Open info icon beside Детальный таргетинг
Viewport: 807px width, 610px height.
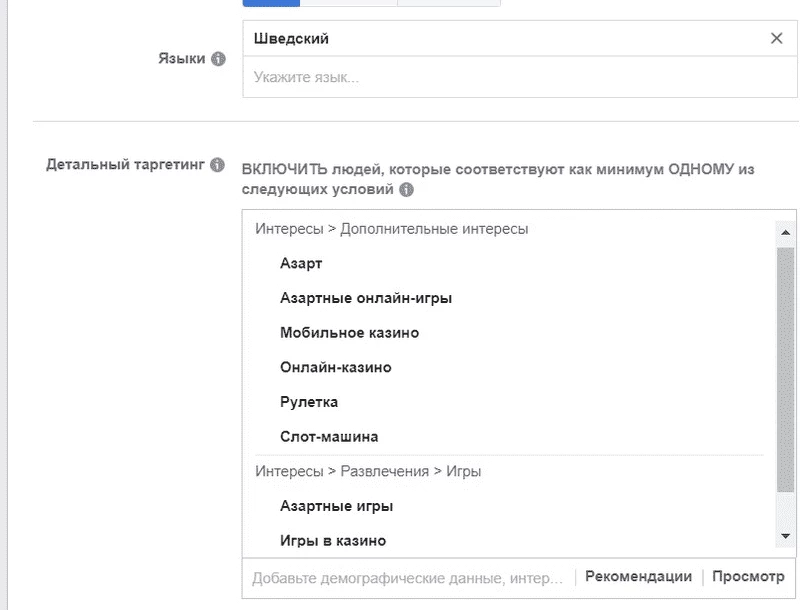coord(217,165)
